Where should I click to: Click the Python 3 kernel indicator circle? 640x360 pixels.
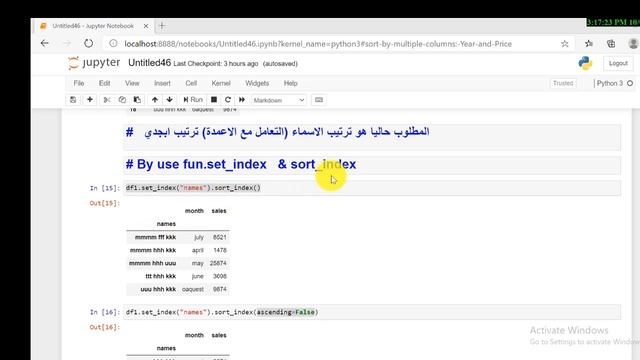point(630,83)
